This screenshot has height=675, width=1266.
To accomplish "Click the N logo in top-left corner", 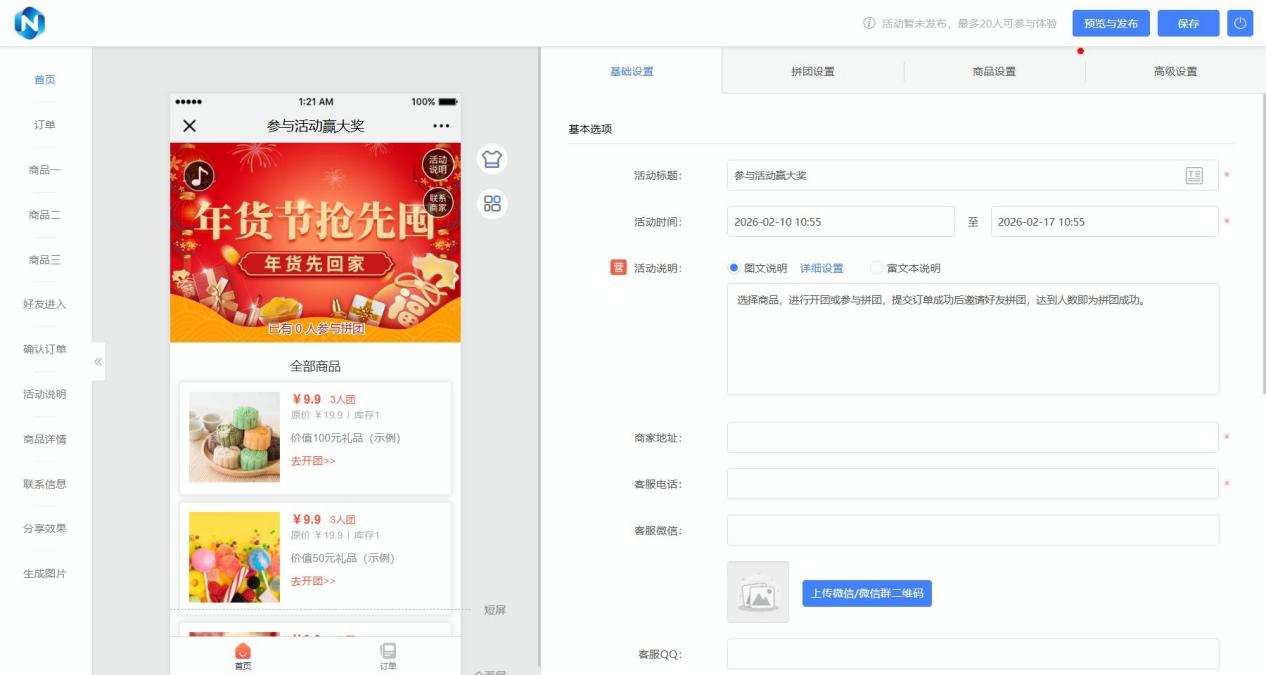I will [30, 23].
